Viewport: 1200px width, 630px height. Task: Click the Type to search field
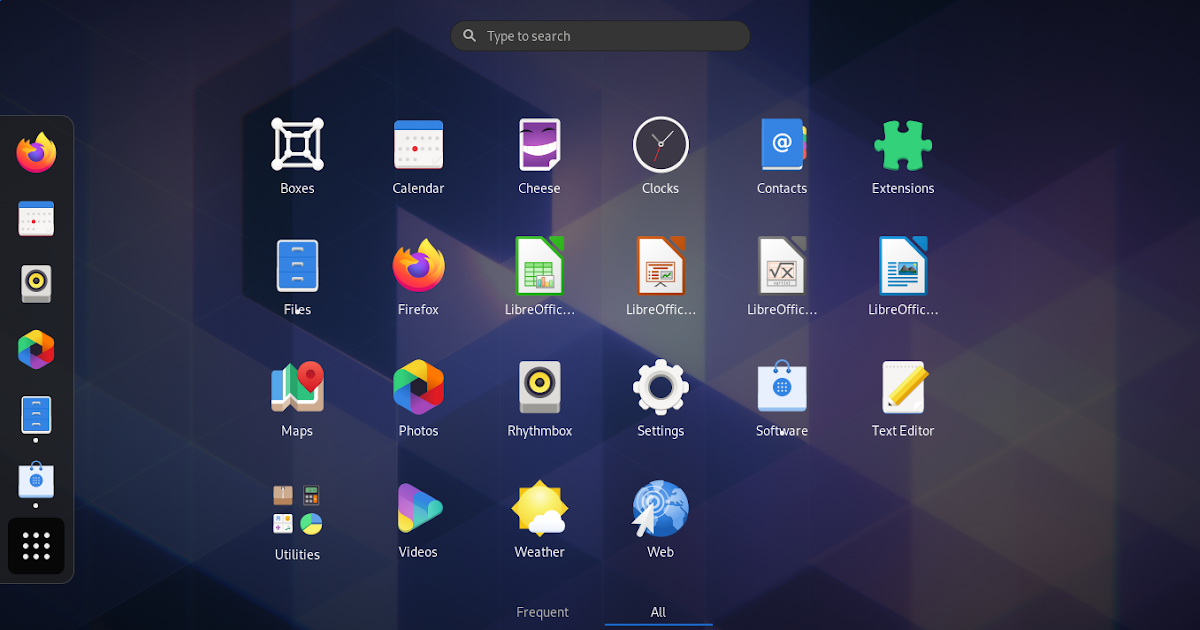pyautogui.click(x=599, y=35)
